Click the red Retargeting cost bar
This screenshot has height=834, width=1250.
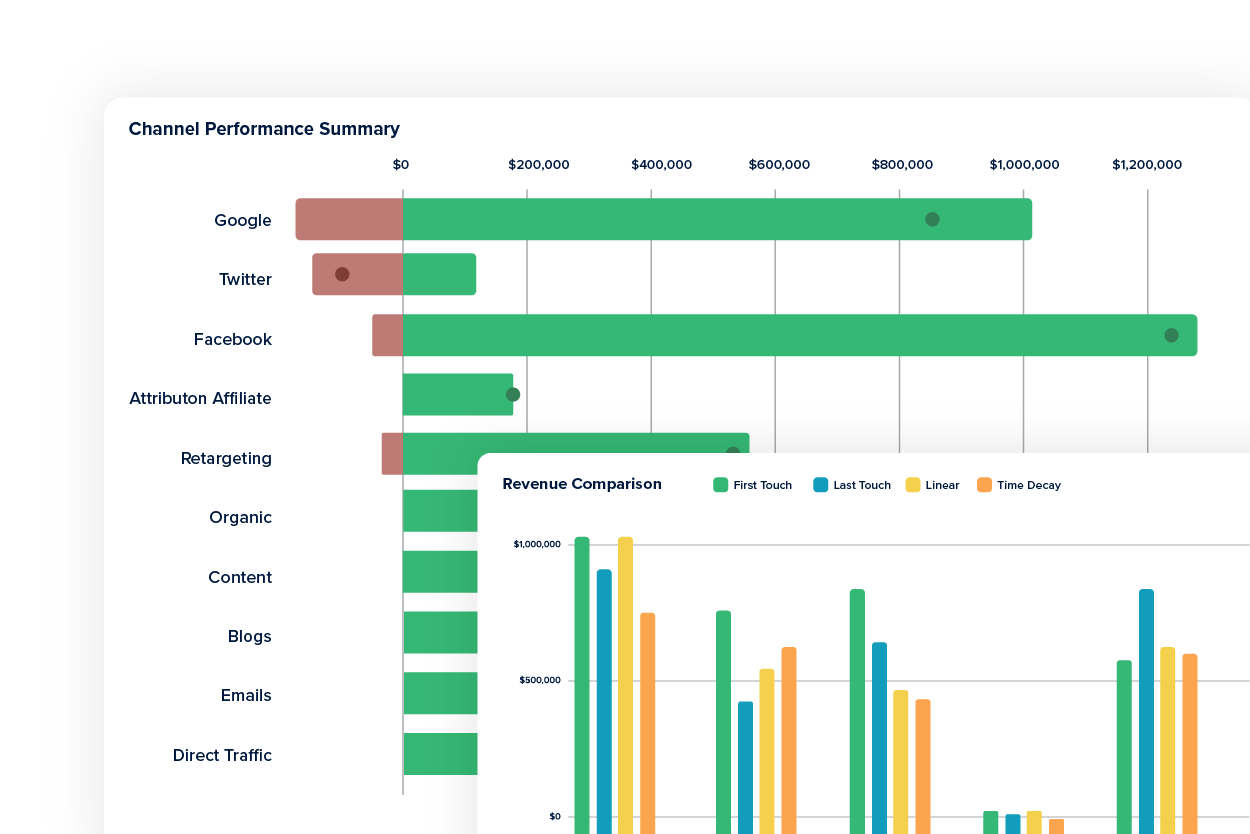click(392, 454)
